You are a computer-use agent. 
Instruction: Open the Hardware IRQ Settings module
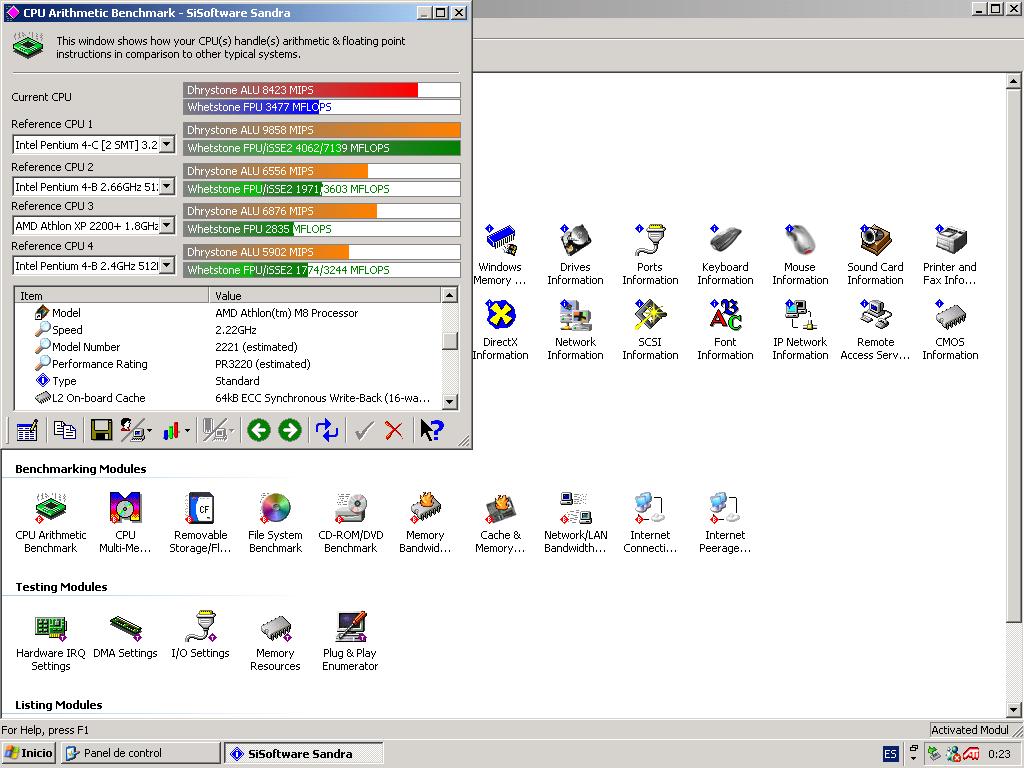coord(50,641)
